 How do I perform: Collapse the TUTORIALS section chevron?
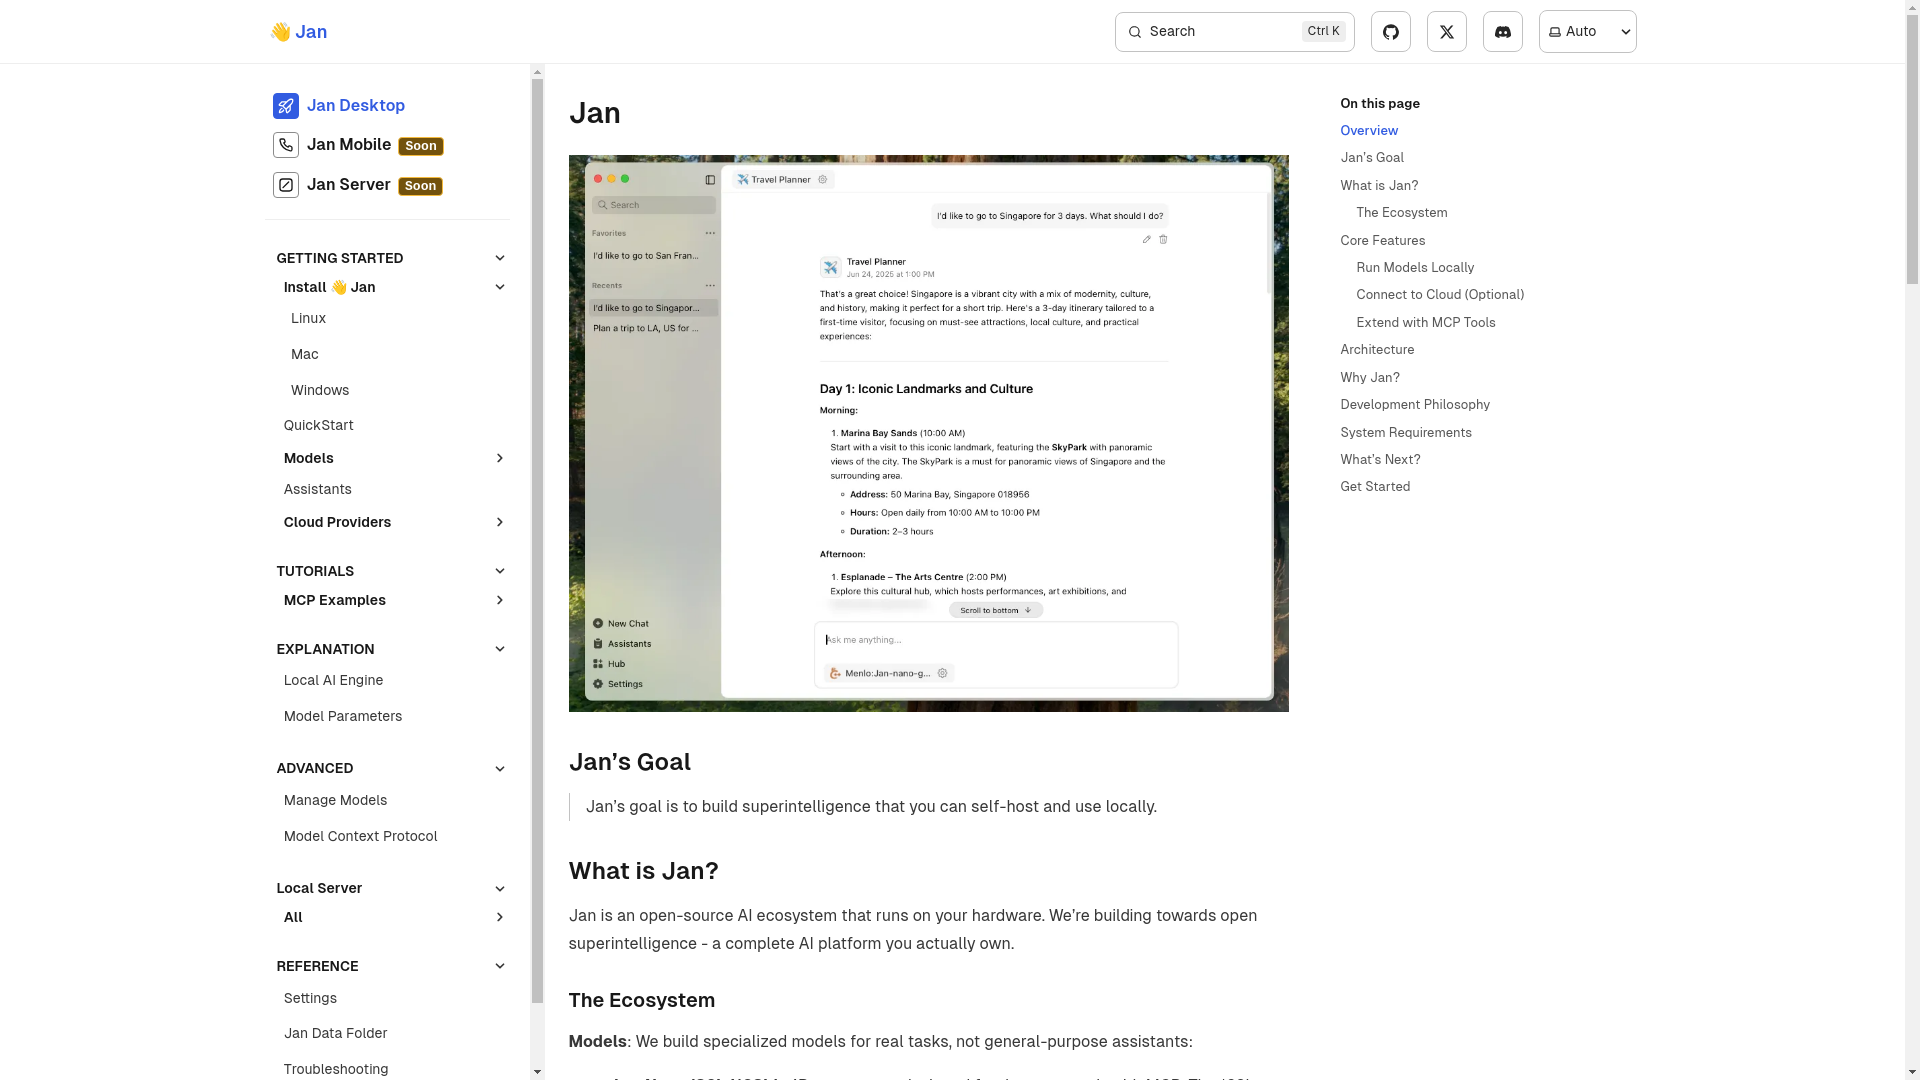[499, 571]
